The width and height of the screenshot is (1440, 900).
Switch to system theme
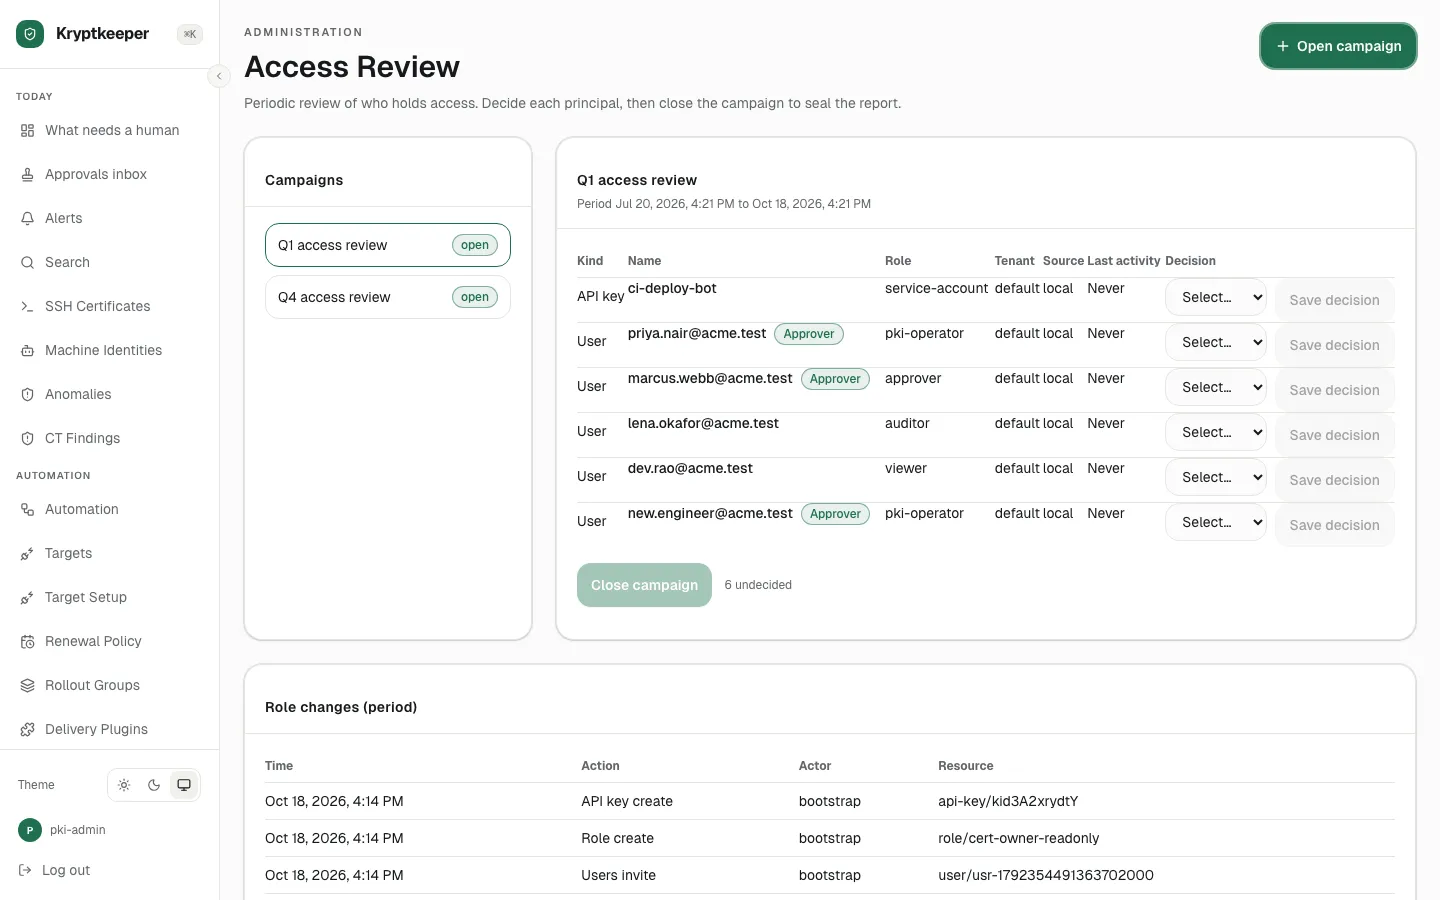click(184, 785)
